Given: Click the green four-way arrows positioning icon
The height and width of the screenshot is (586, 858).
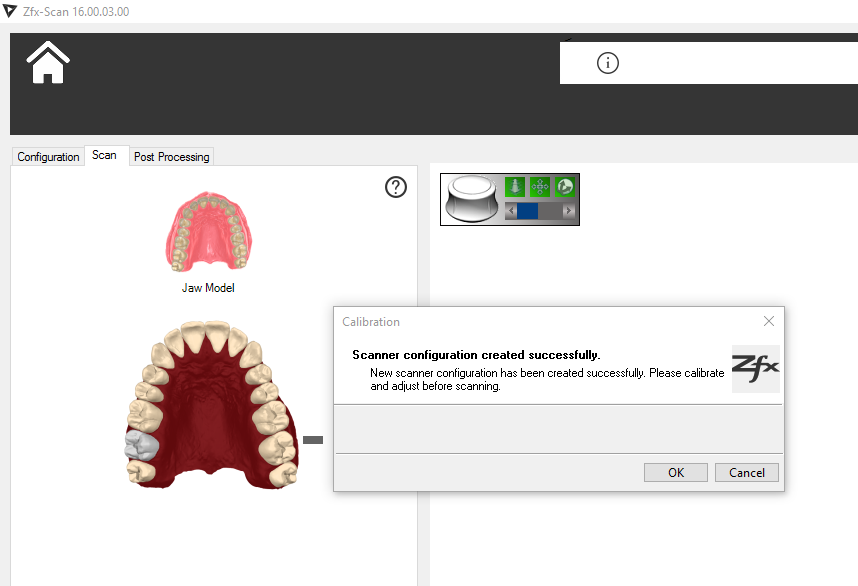Looking at the screenshot, I should click(540, 186).
